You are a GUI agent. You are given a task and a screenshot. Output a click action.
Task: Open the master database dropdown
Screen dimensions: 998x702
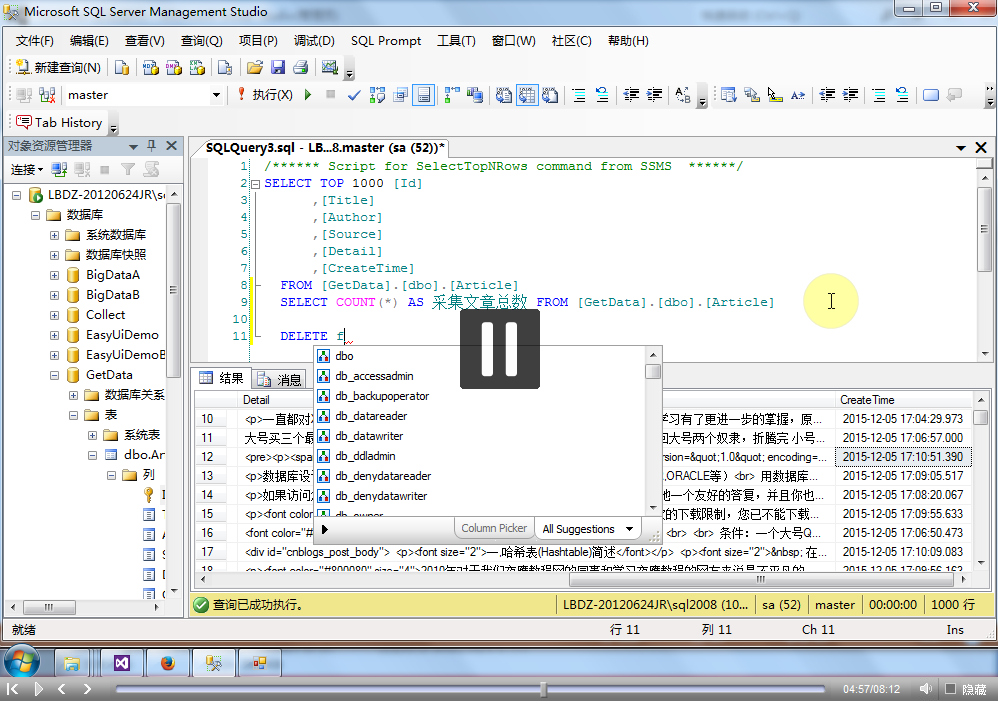pos(216,95)
